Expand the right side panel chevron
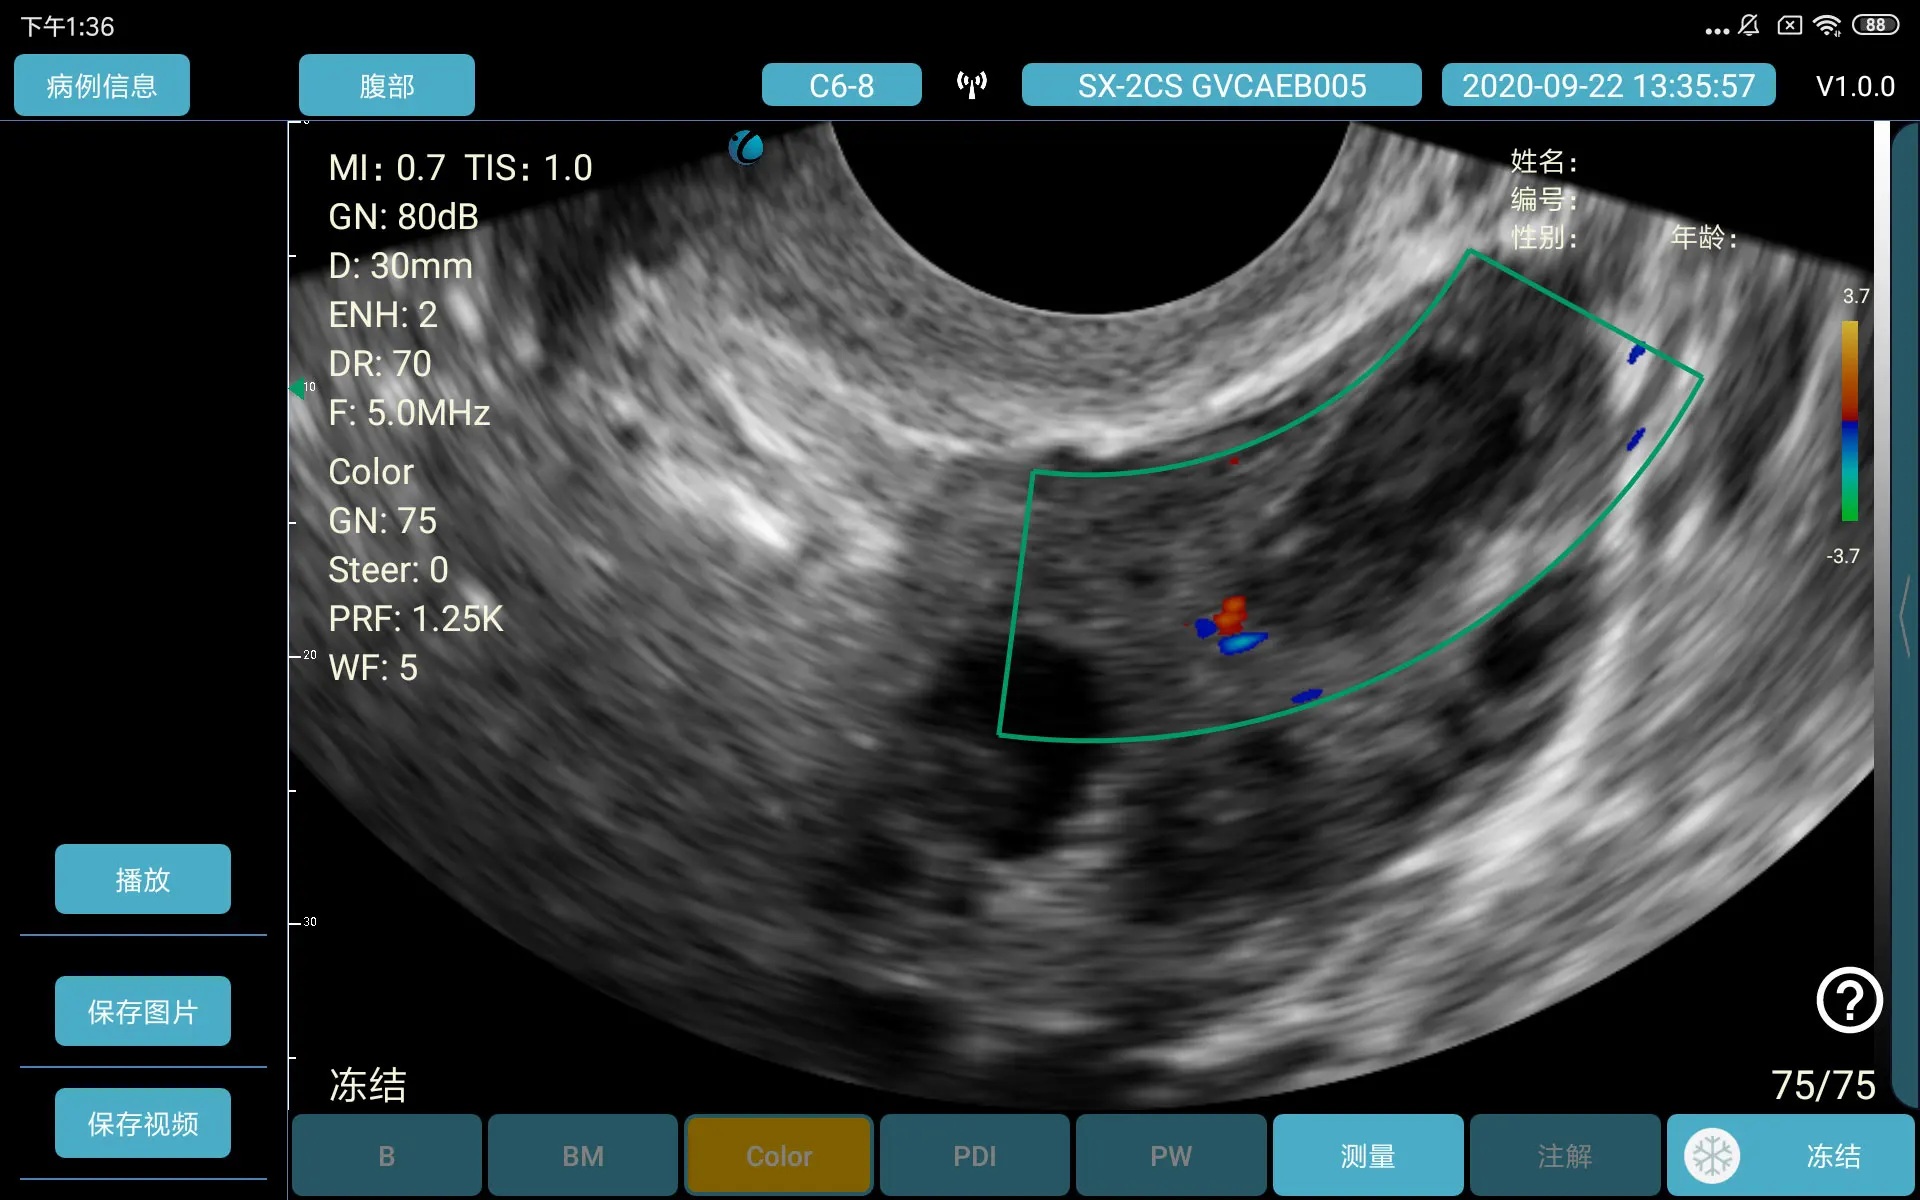 pos(1906,615)
